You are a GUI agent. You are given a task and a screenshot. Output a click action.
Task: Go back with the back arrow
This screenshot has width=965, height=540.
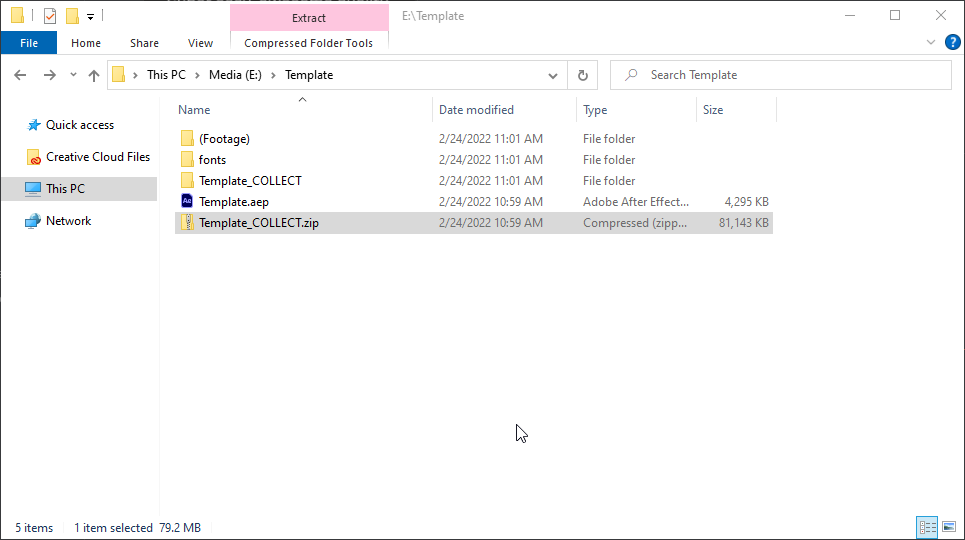point(20,75)
